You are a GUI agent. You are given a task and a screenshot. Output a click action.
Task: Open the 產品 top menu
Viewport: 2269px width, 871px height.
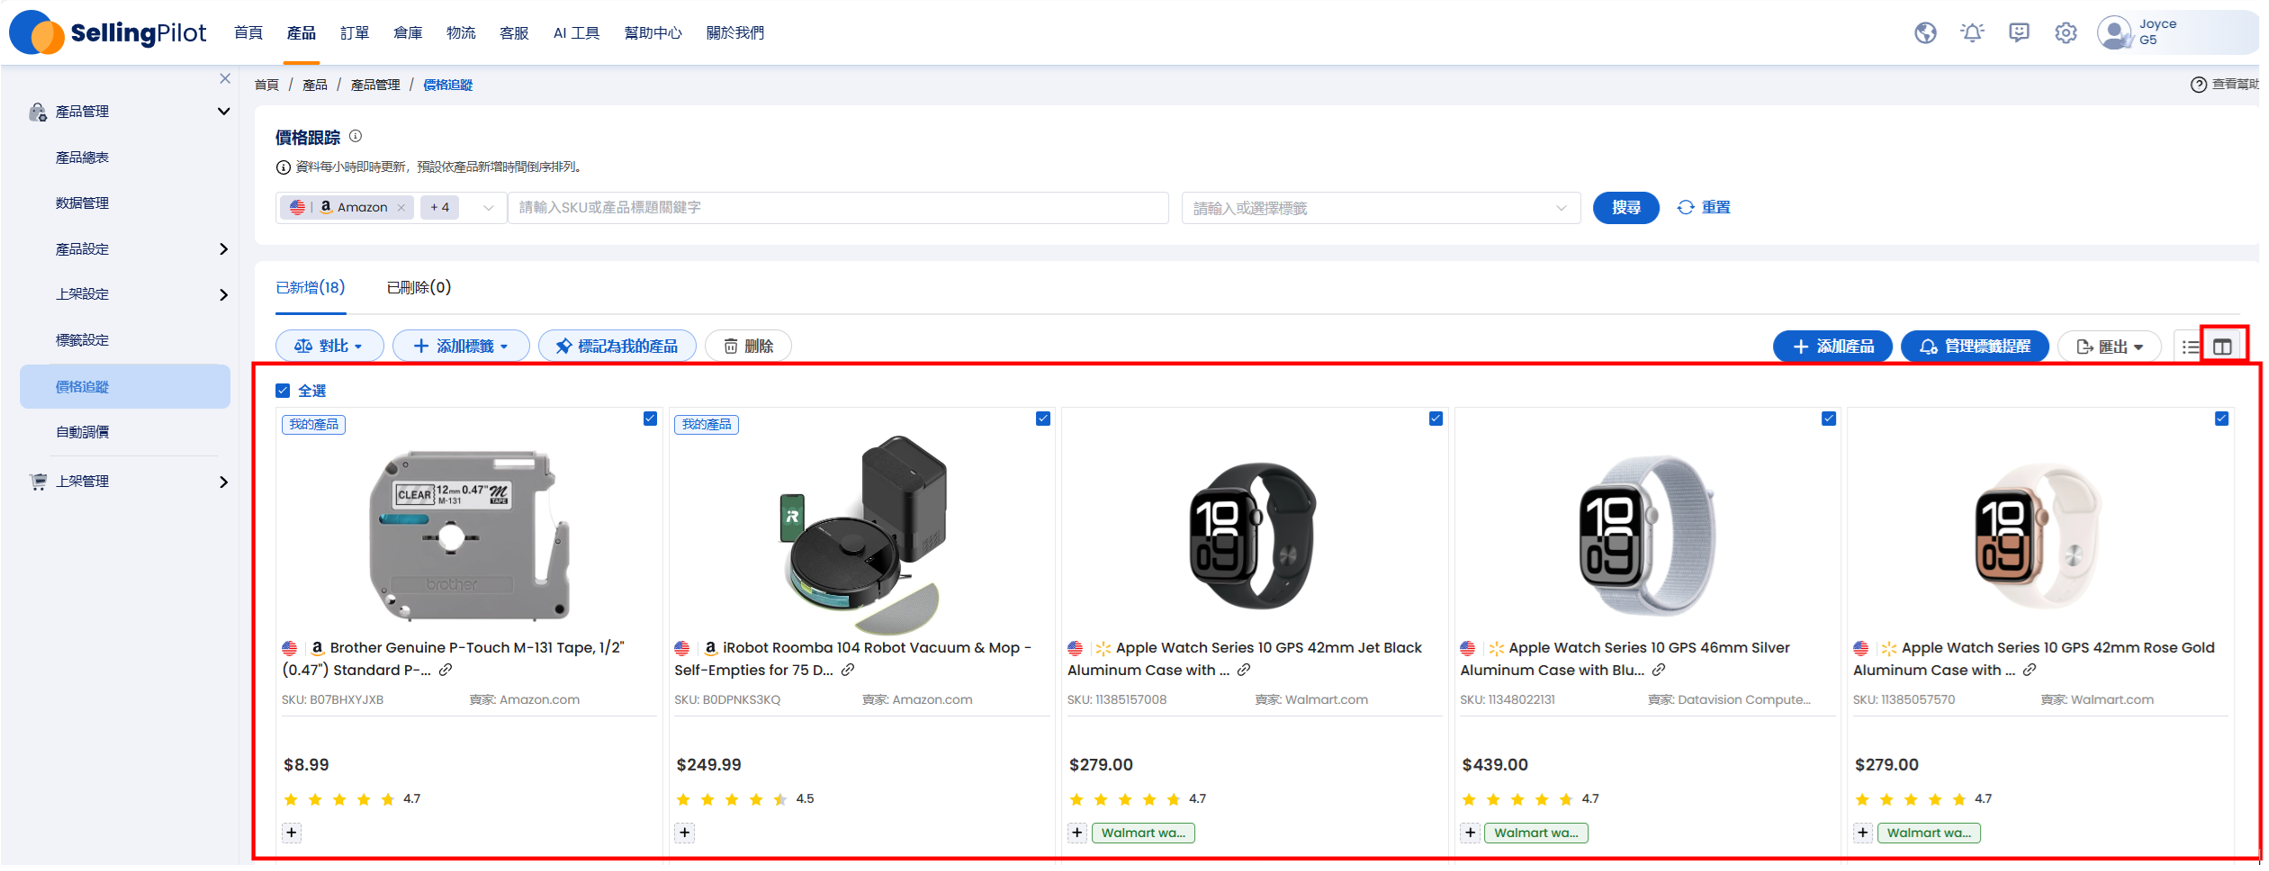tap(301, 33)
